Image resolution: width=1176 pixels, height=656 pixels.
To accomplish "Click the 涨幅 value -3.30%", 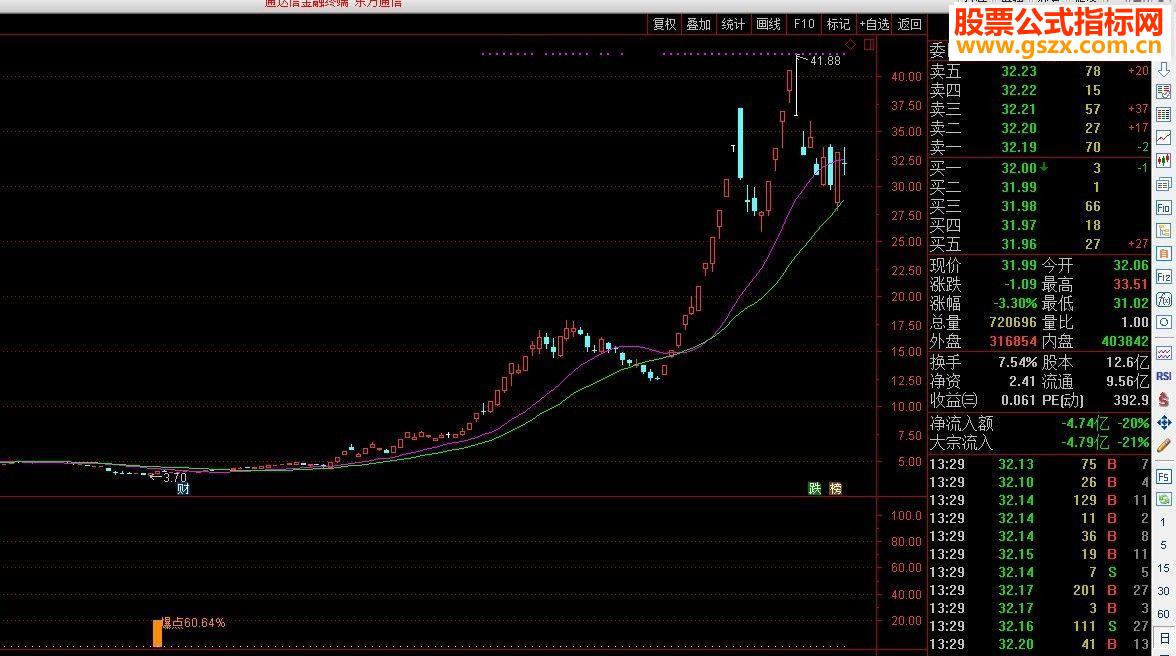I will (x=1014, y=303).
